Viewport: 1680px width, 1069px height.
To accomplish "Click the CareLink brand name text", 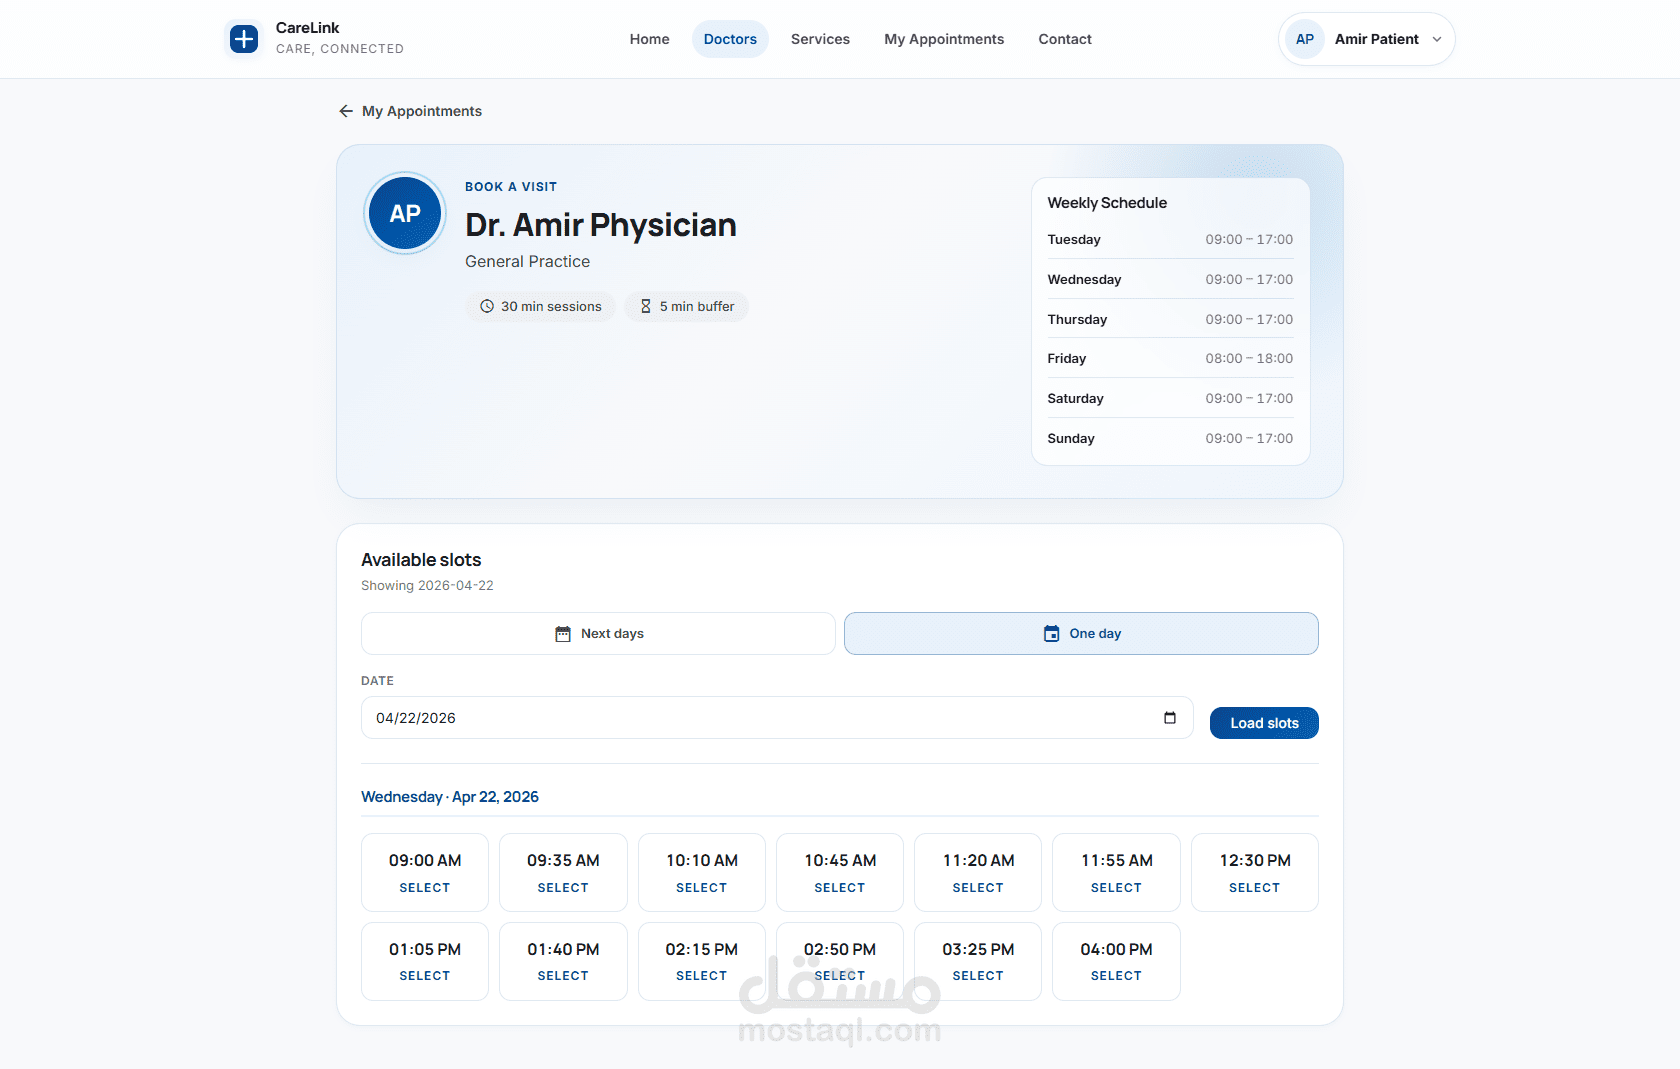I will tap(308, 28).
